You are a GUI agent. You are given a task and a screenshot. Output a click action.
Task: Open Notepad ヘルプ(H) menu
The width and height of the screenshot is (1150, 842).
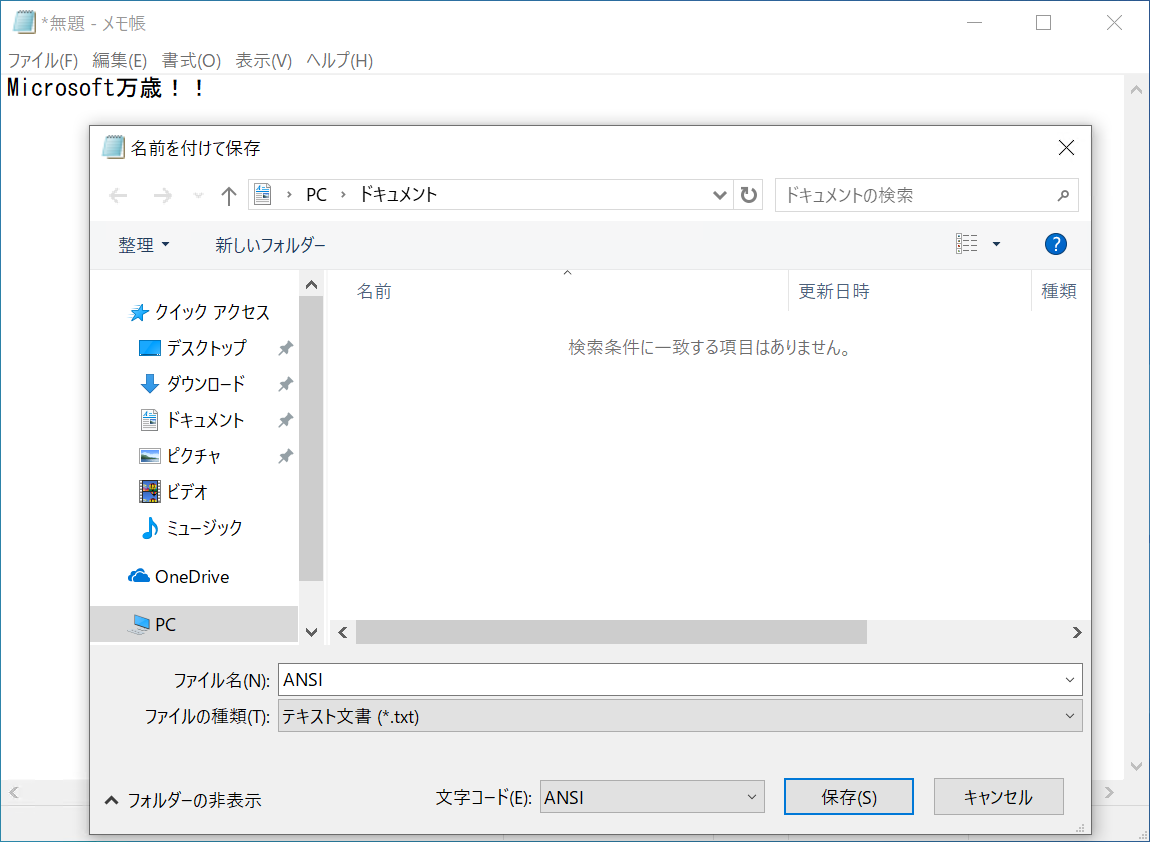[x=339, y=60]
